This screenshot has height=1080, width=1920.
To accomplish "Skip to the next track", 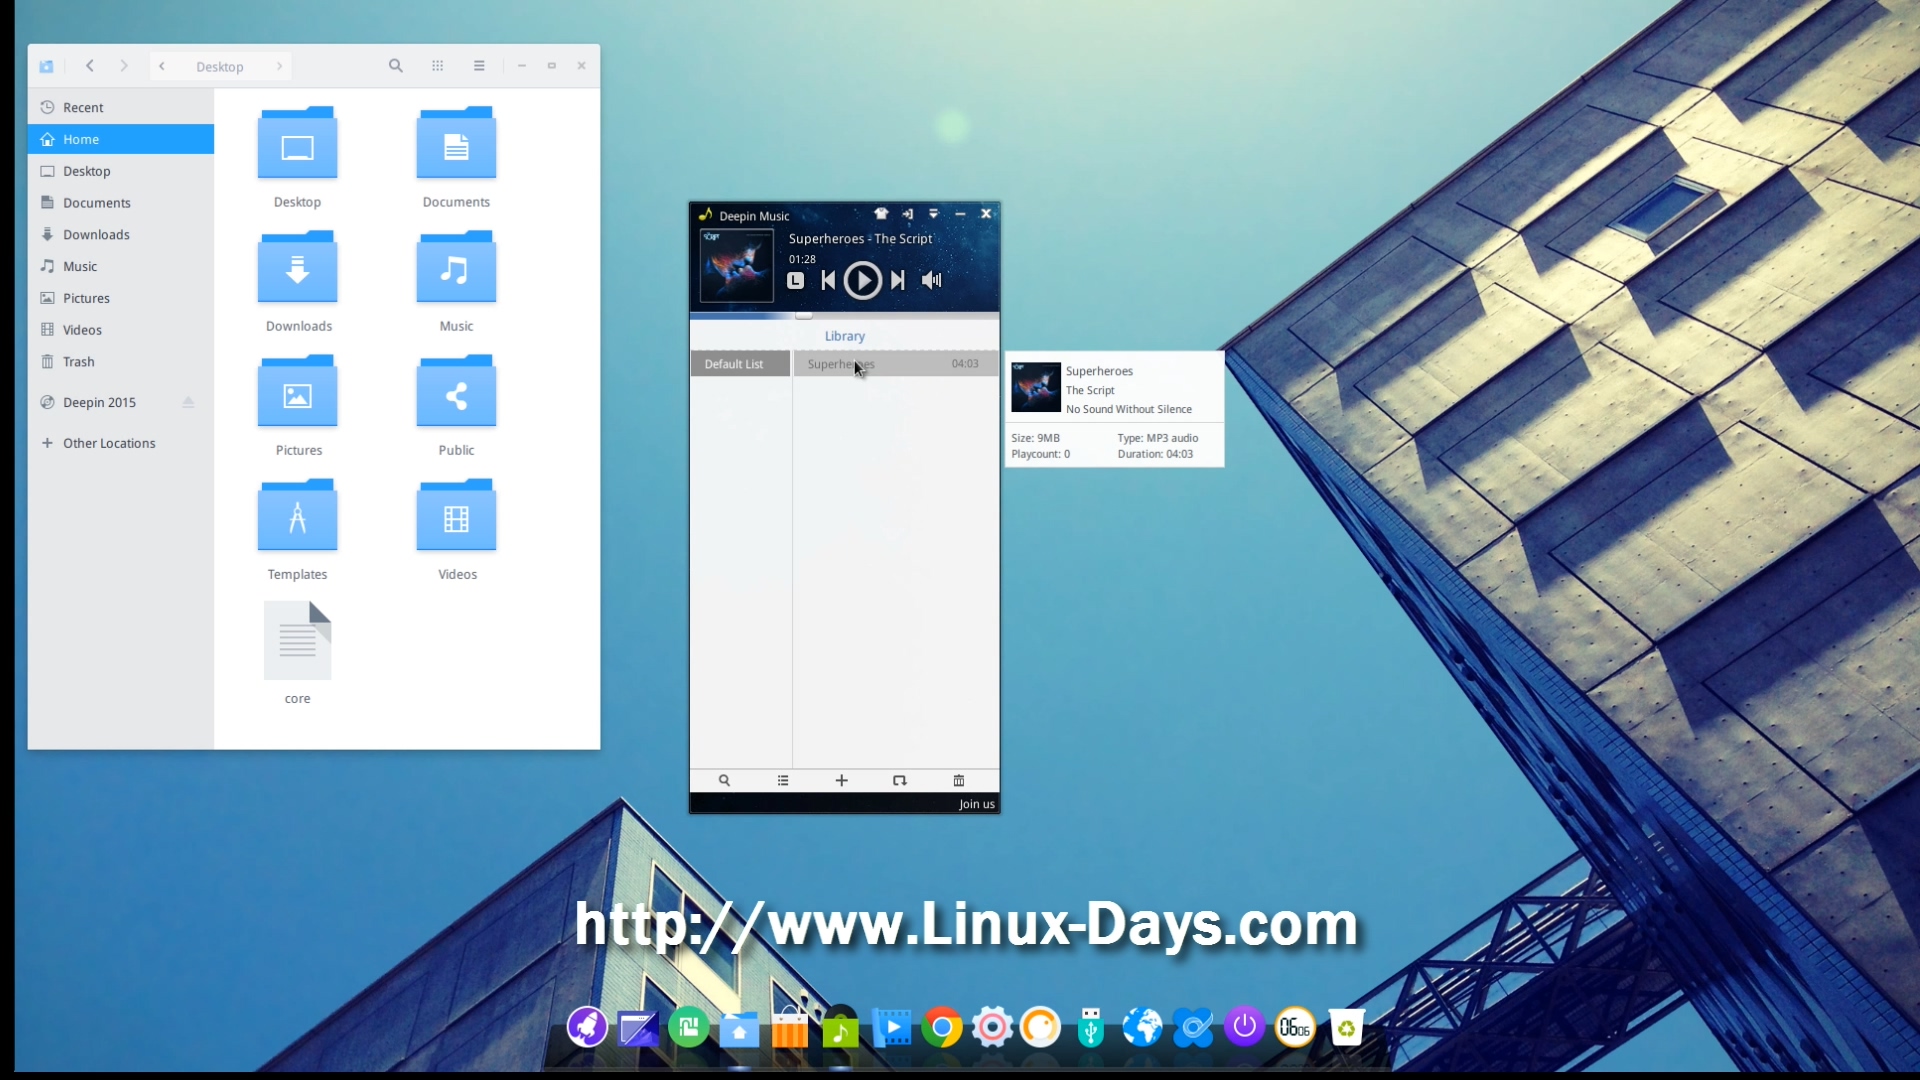I will [x=898, y=281].
